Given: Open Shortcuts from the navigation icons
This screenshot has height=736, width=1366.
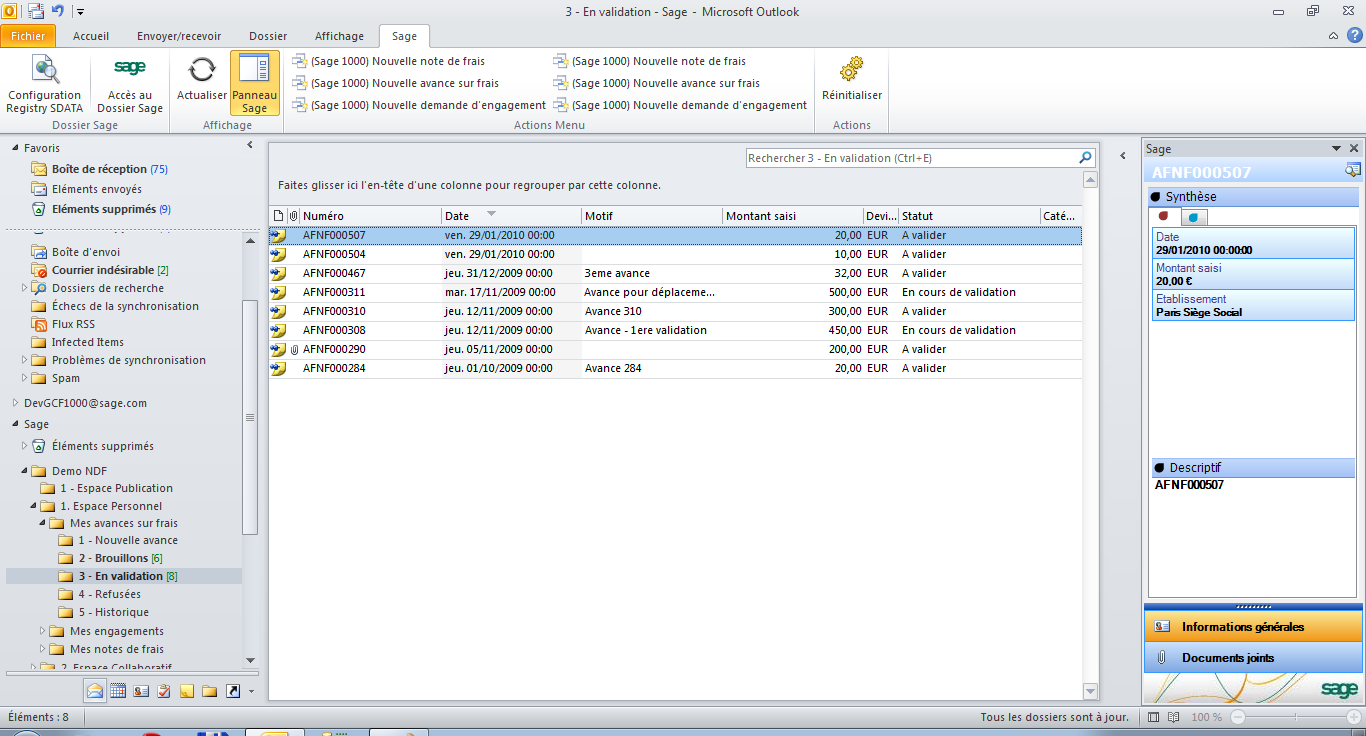Looking at the screenshot, I should point(233,690).
